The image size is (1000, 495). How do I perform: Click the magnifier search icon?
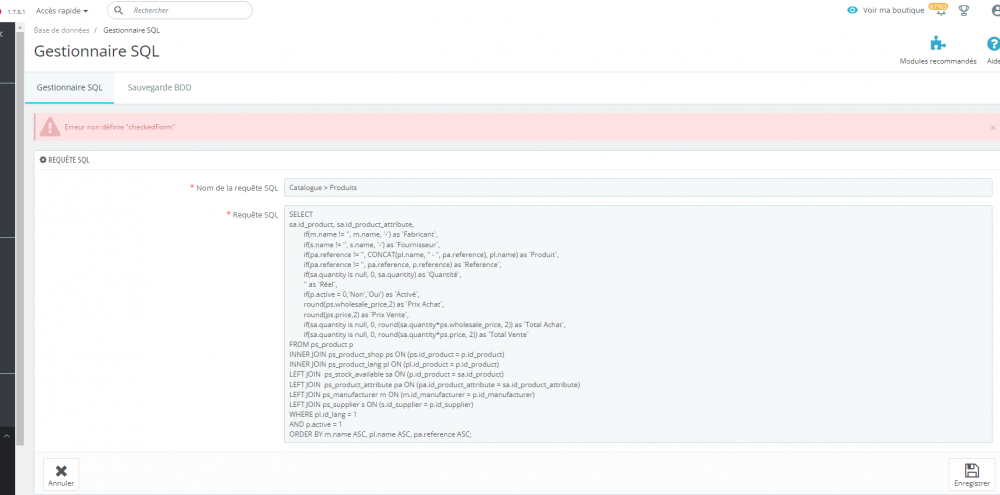click(119, 10)
